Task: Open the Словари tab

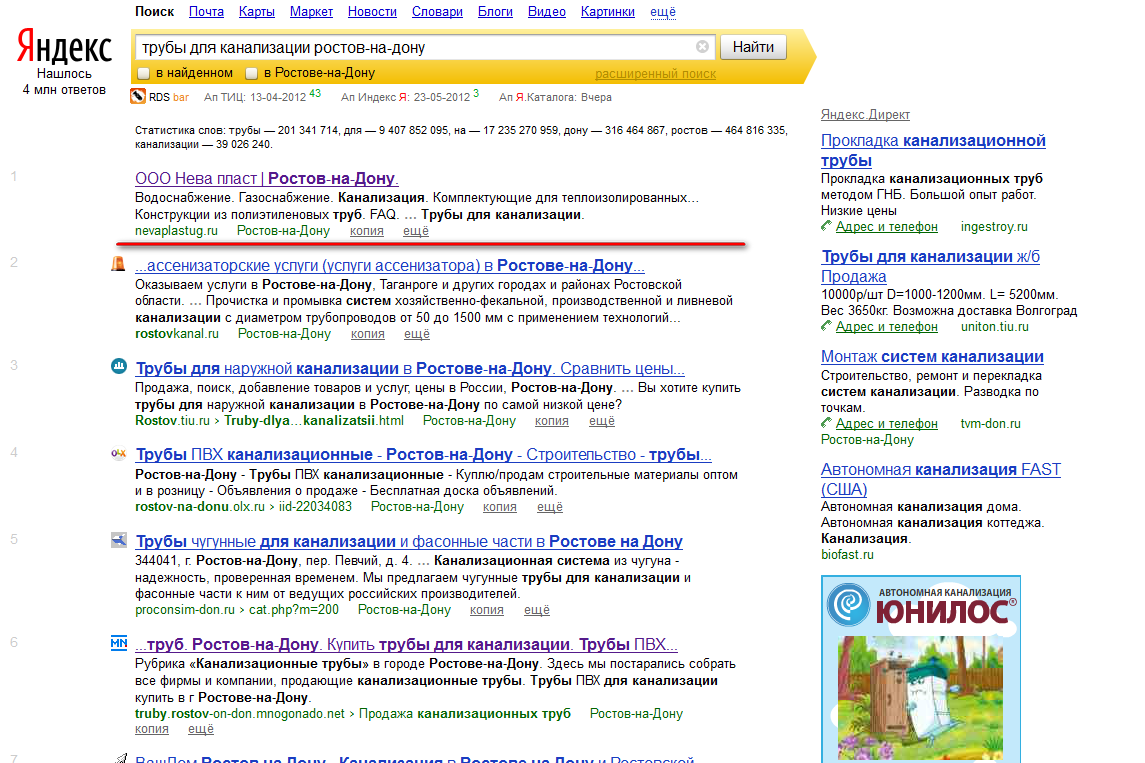Action: click(x=437, y=12)
